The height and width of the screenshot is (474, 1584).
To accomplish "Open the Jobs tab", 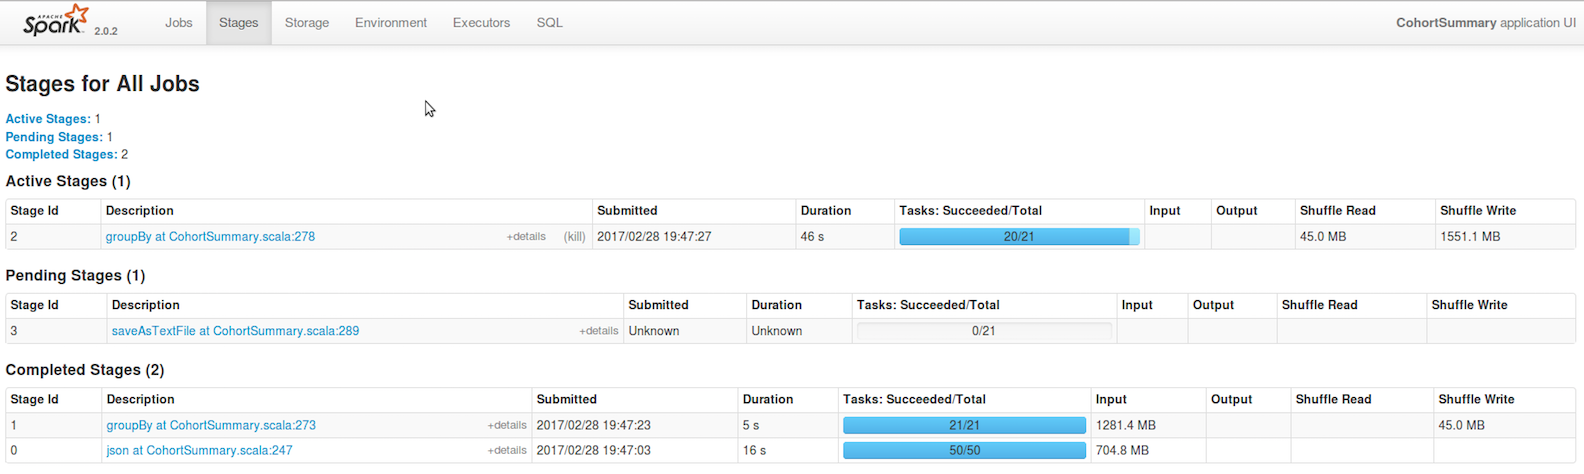I will coord(179,23).
